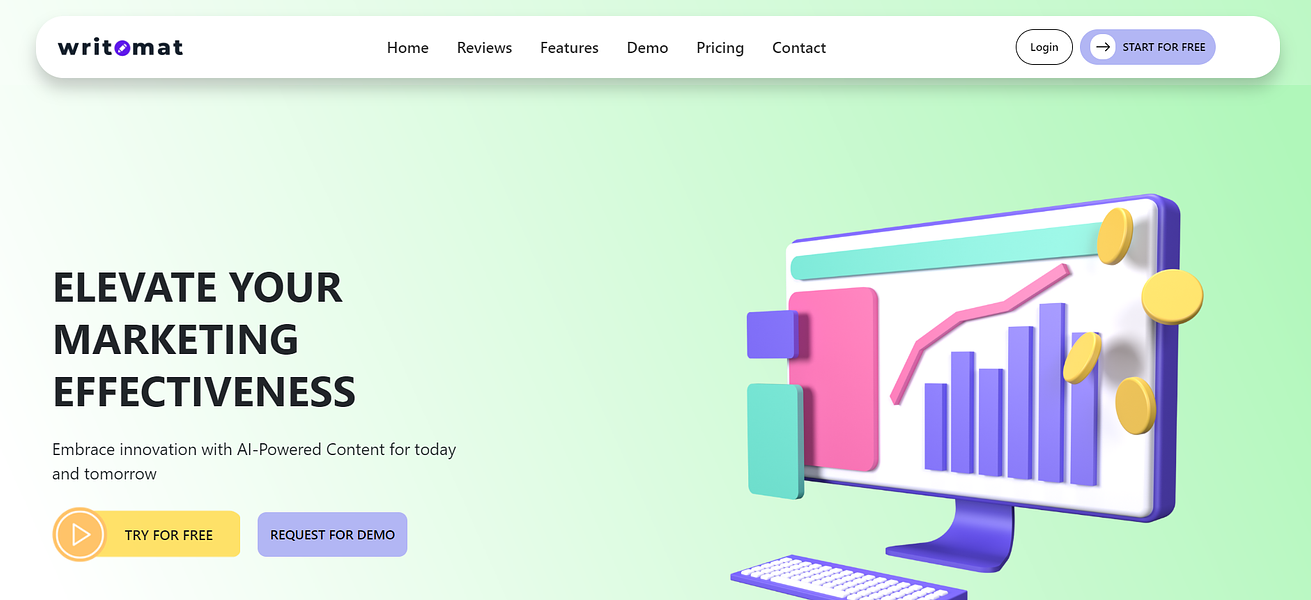Go to the Reviews section
The height and width of the screenshot is (600, 1311).
coord(484,47)
